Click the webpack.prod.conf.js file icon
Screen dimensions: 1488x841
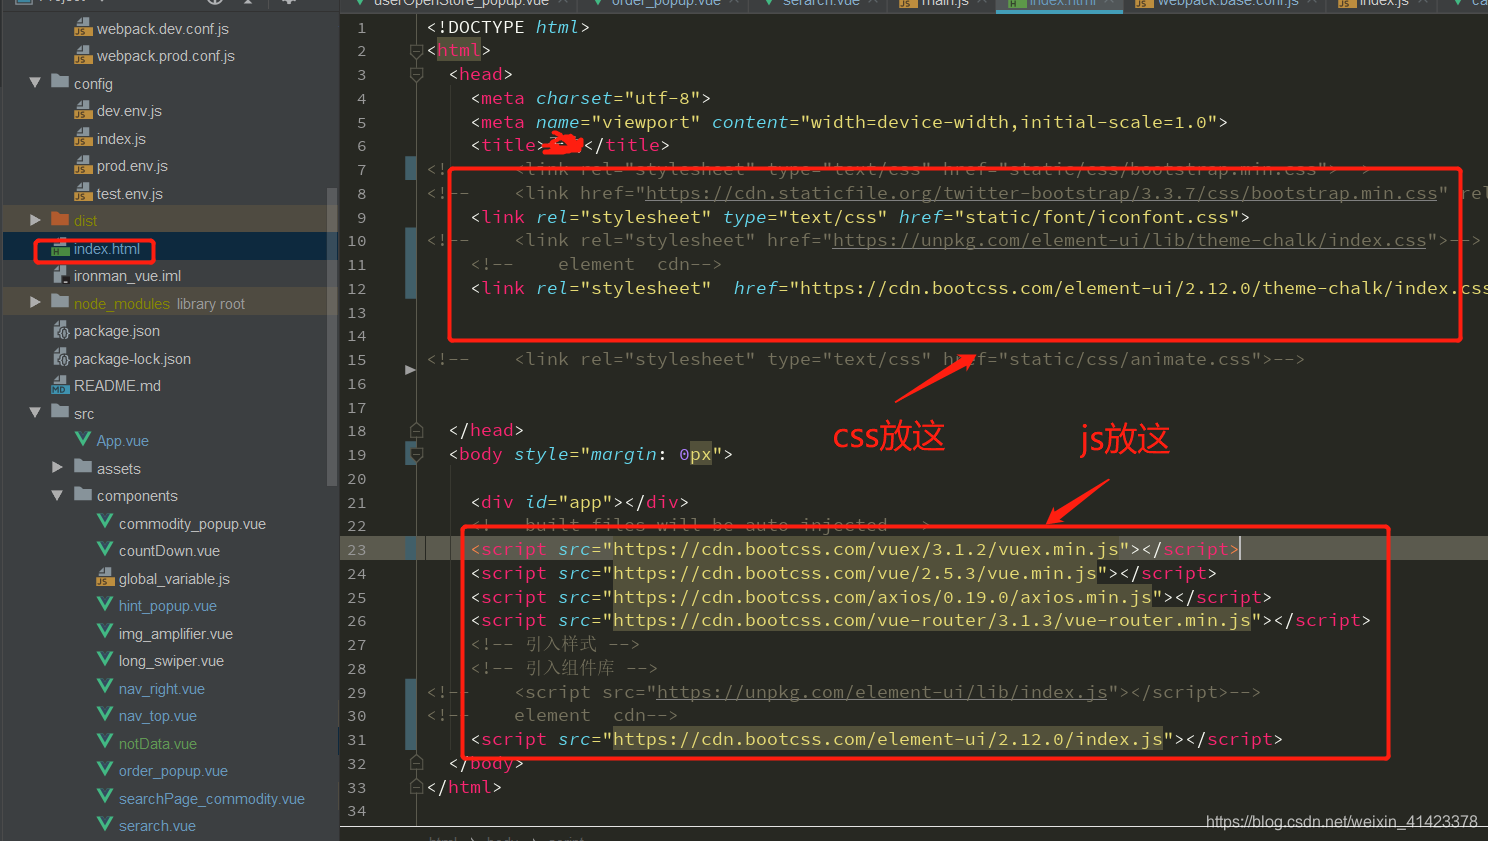tap(83, 55)
